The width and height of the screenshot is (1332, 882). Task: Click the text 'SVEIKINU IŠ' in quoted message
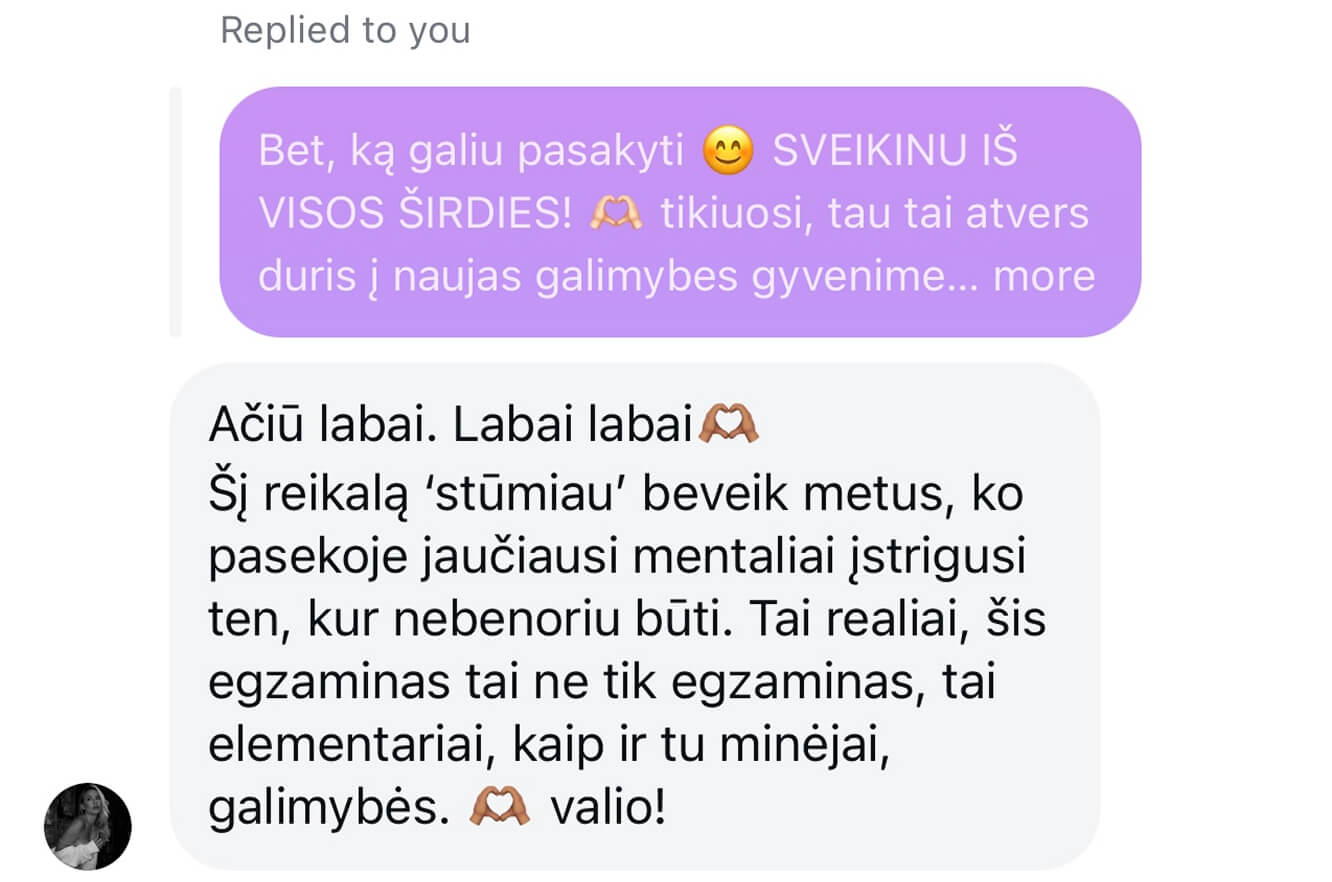[895, 152]
